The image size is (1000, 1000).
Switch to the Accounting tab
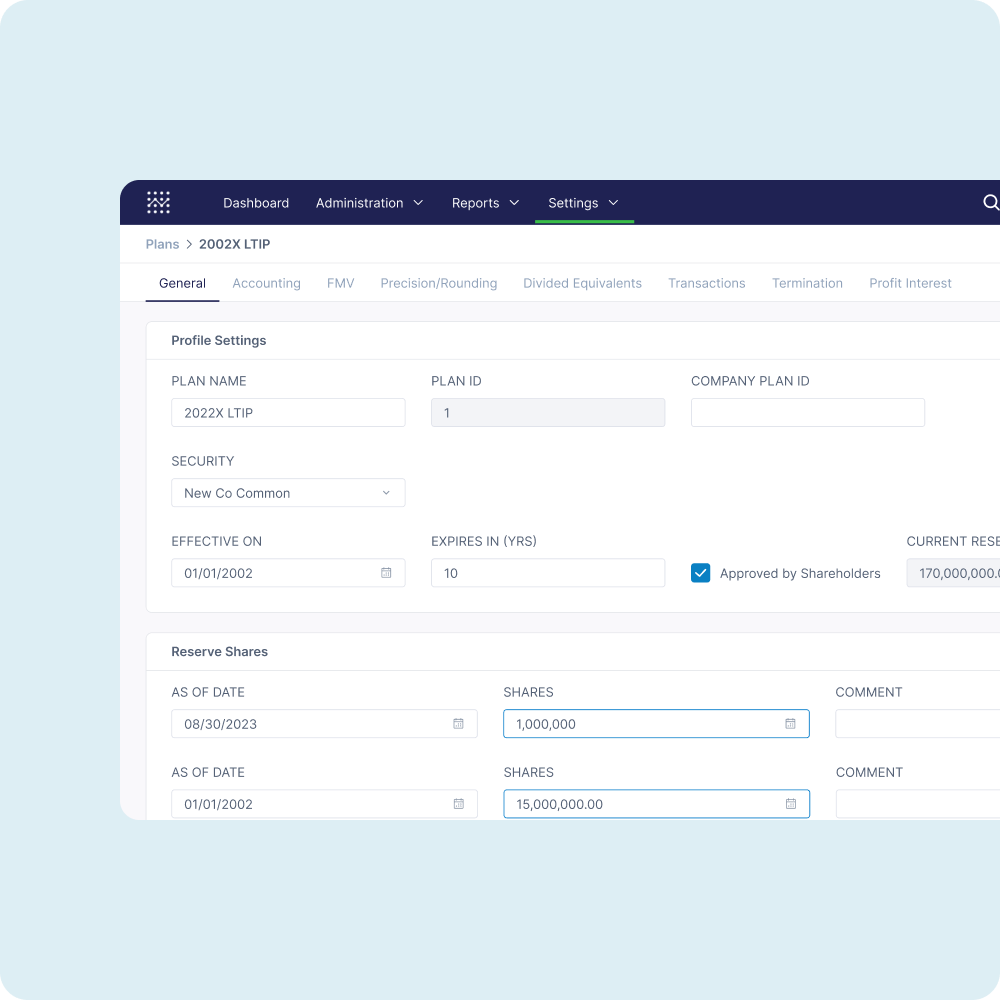(266, 283)
